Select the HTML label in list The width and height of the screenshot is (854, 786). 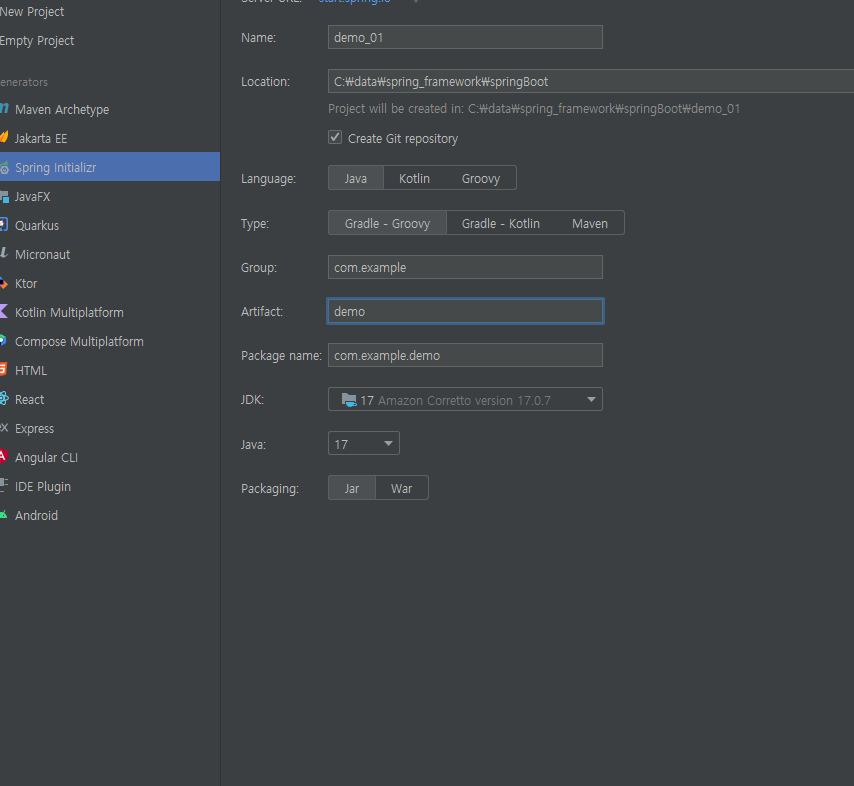[x=30, y=370]
